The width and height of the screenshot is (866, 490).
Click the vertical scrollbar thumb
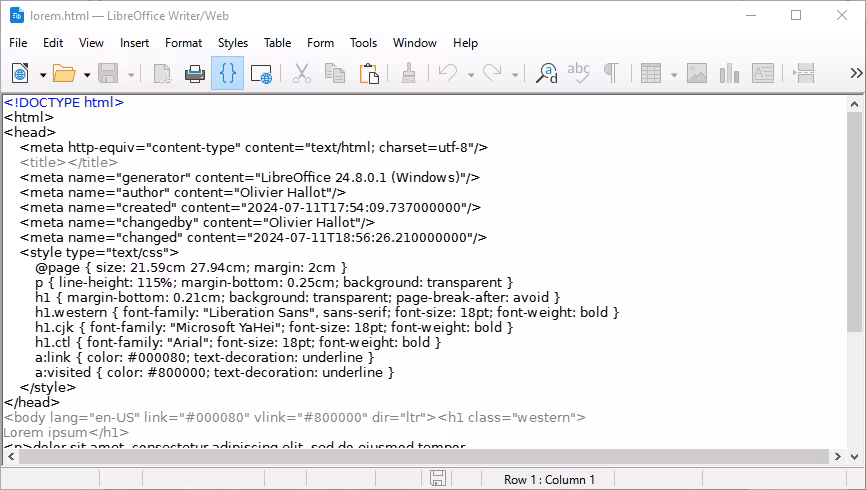pyautogui.click(x=854, y=222)
